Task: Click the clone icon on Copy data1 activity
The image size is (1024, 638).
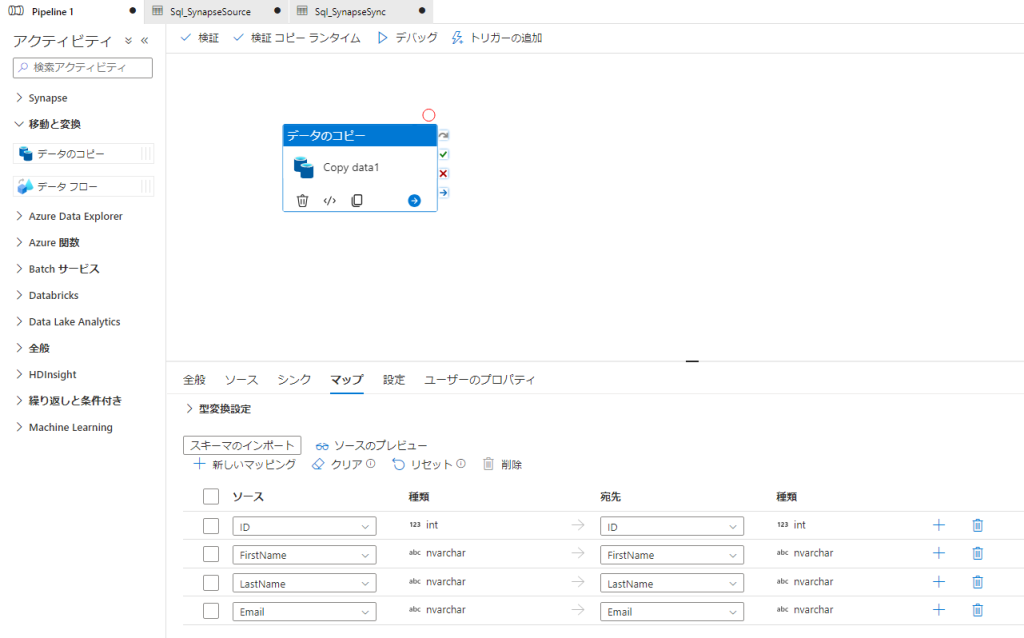Action: pyautogui.click(x=357, y=200)
